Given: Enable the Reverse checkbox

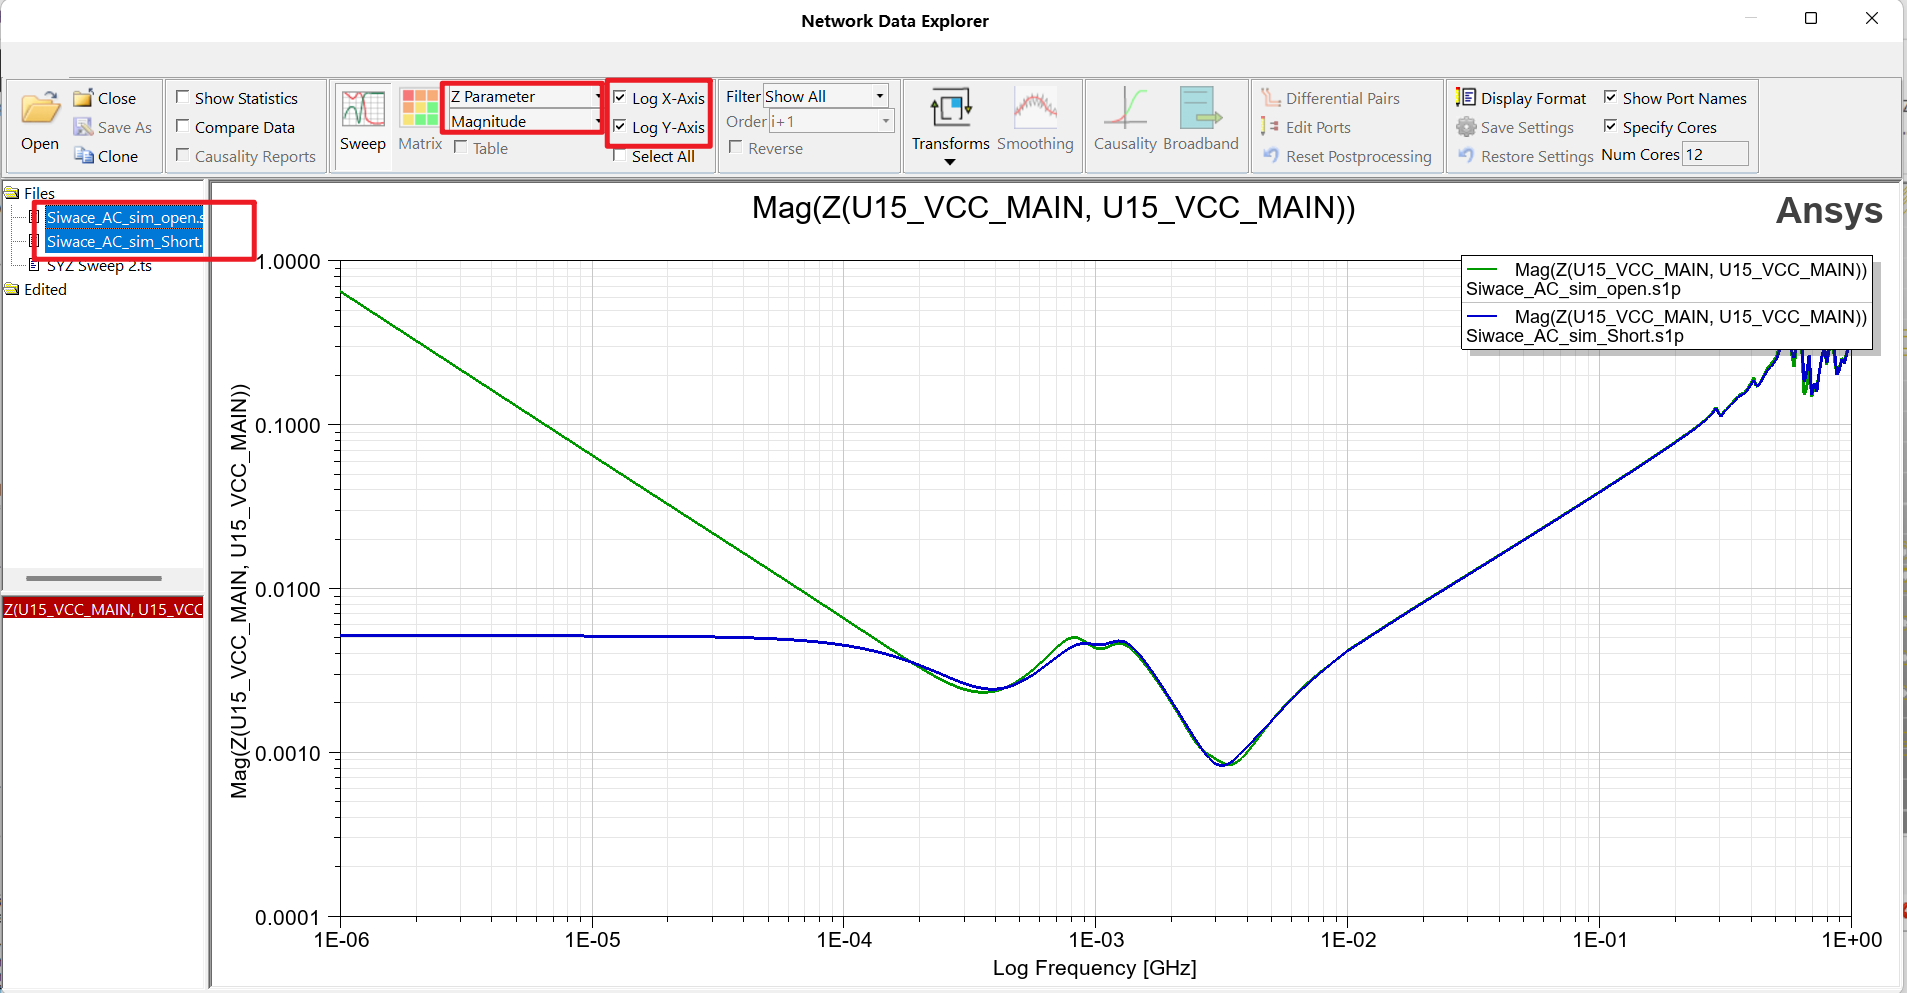Looking at the screenshot, I should tap(735, 147).
